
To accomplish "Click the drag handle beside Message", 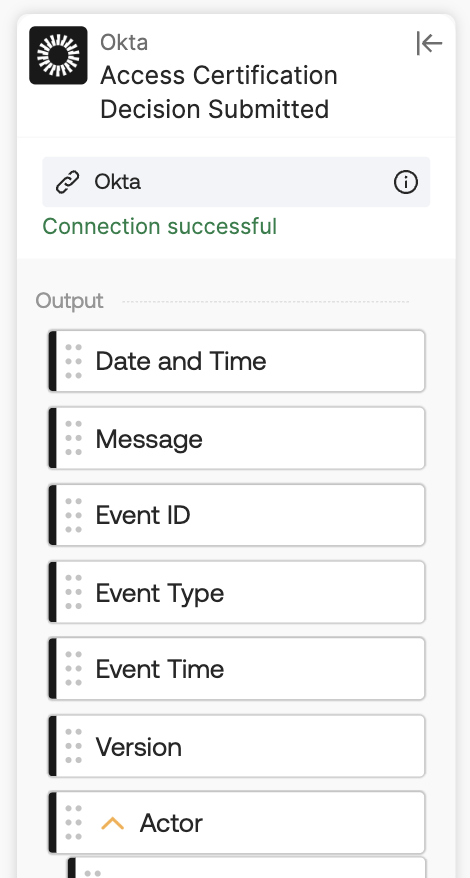I will [73, 438].
